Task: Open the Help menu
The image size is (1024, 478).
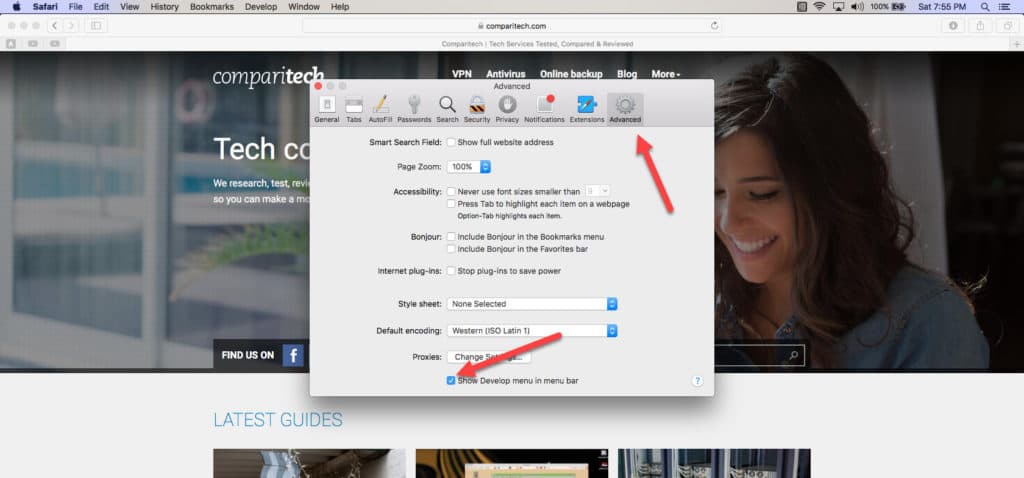Action: pyautogui.click(x=340, y=7)
